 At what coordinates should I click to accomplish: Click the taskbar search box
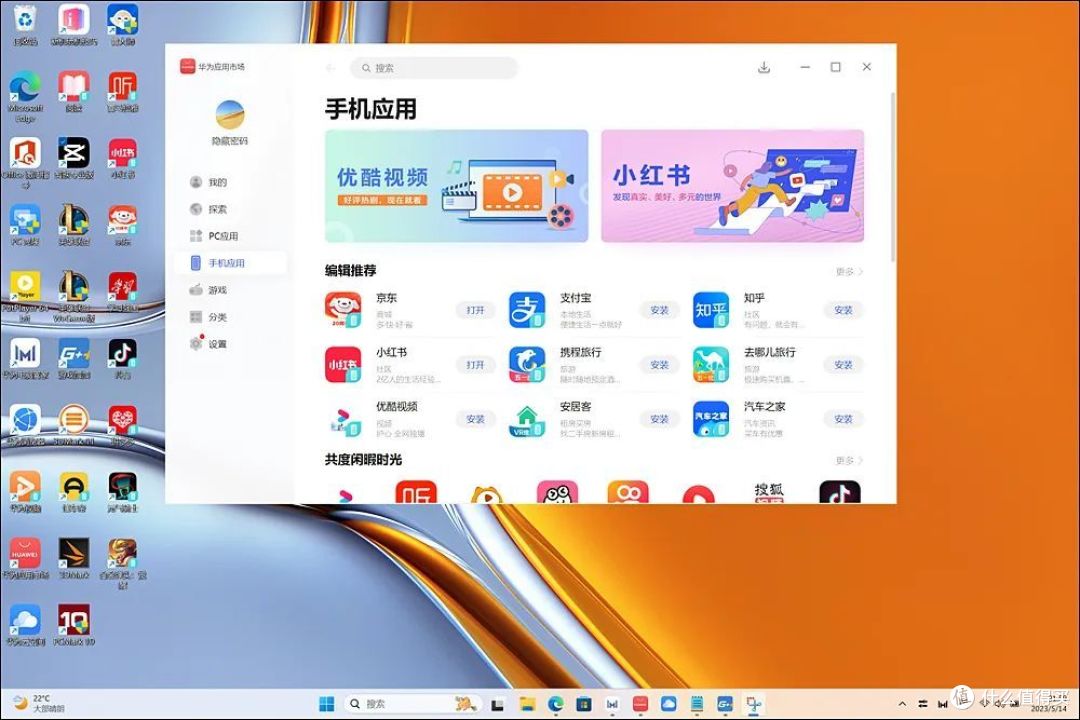(412, 703)
